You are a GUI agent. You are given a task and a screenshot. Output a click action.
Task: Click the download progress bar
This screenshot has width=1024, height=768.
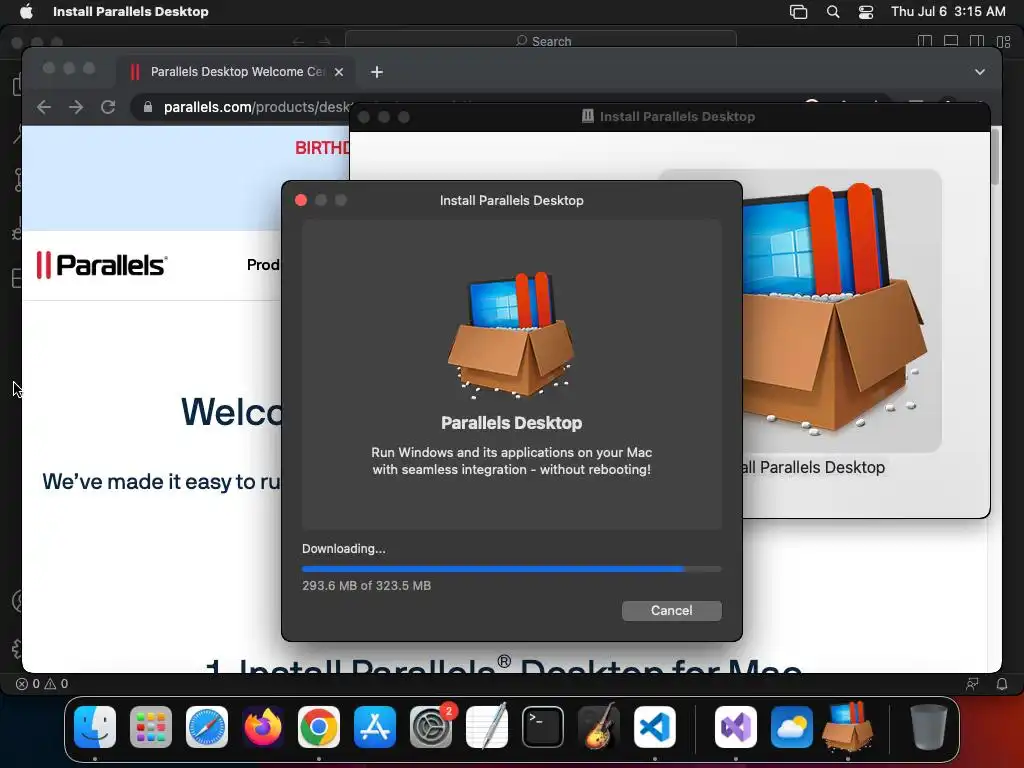point(511,569)
